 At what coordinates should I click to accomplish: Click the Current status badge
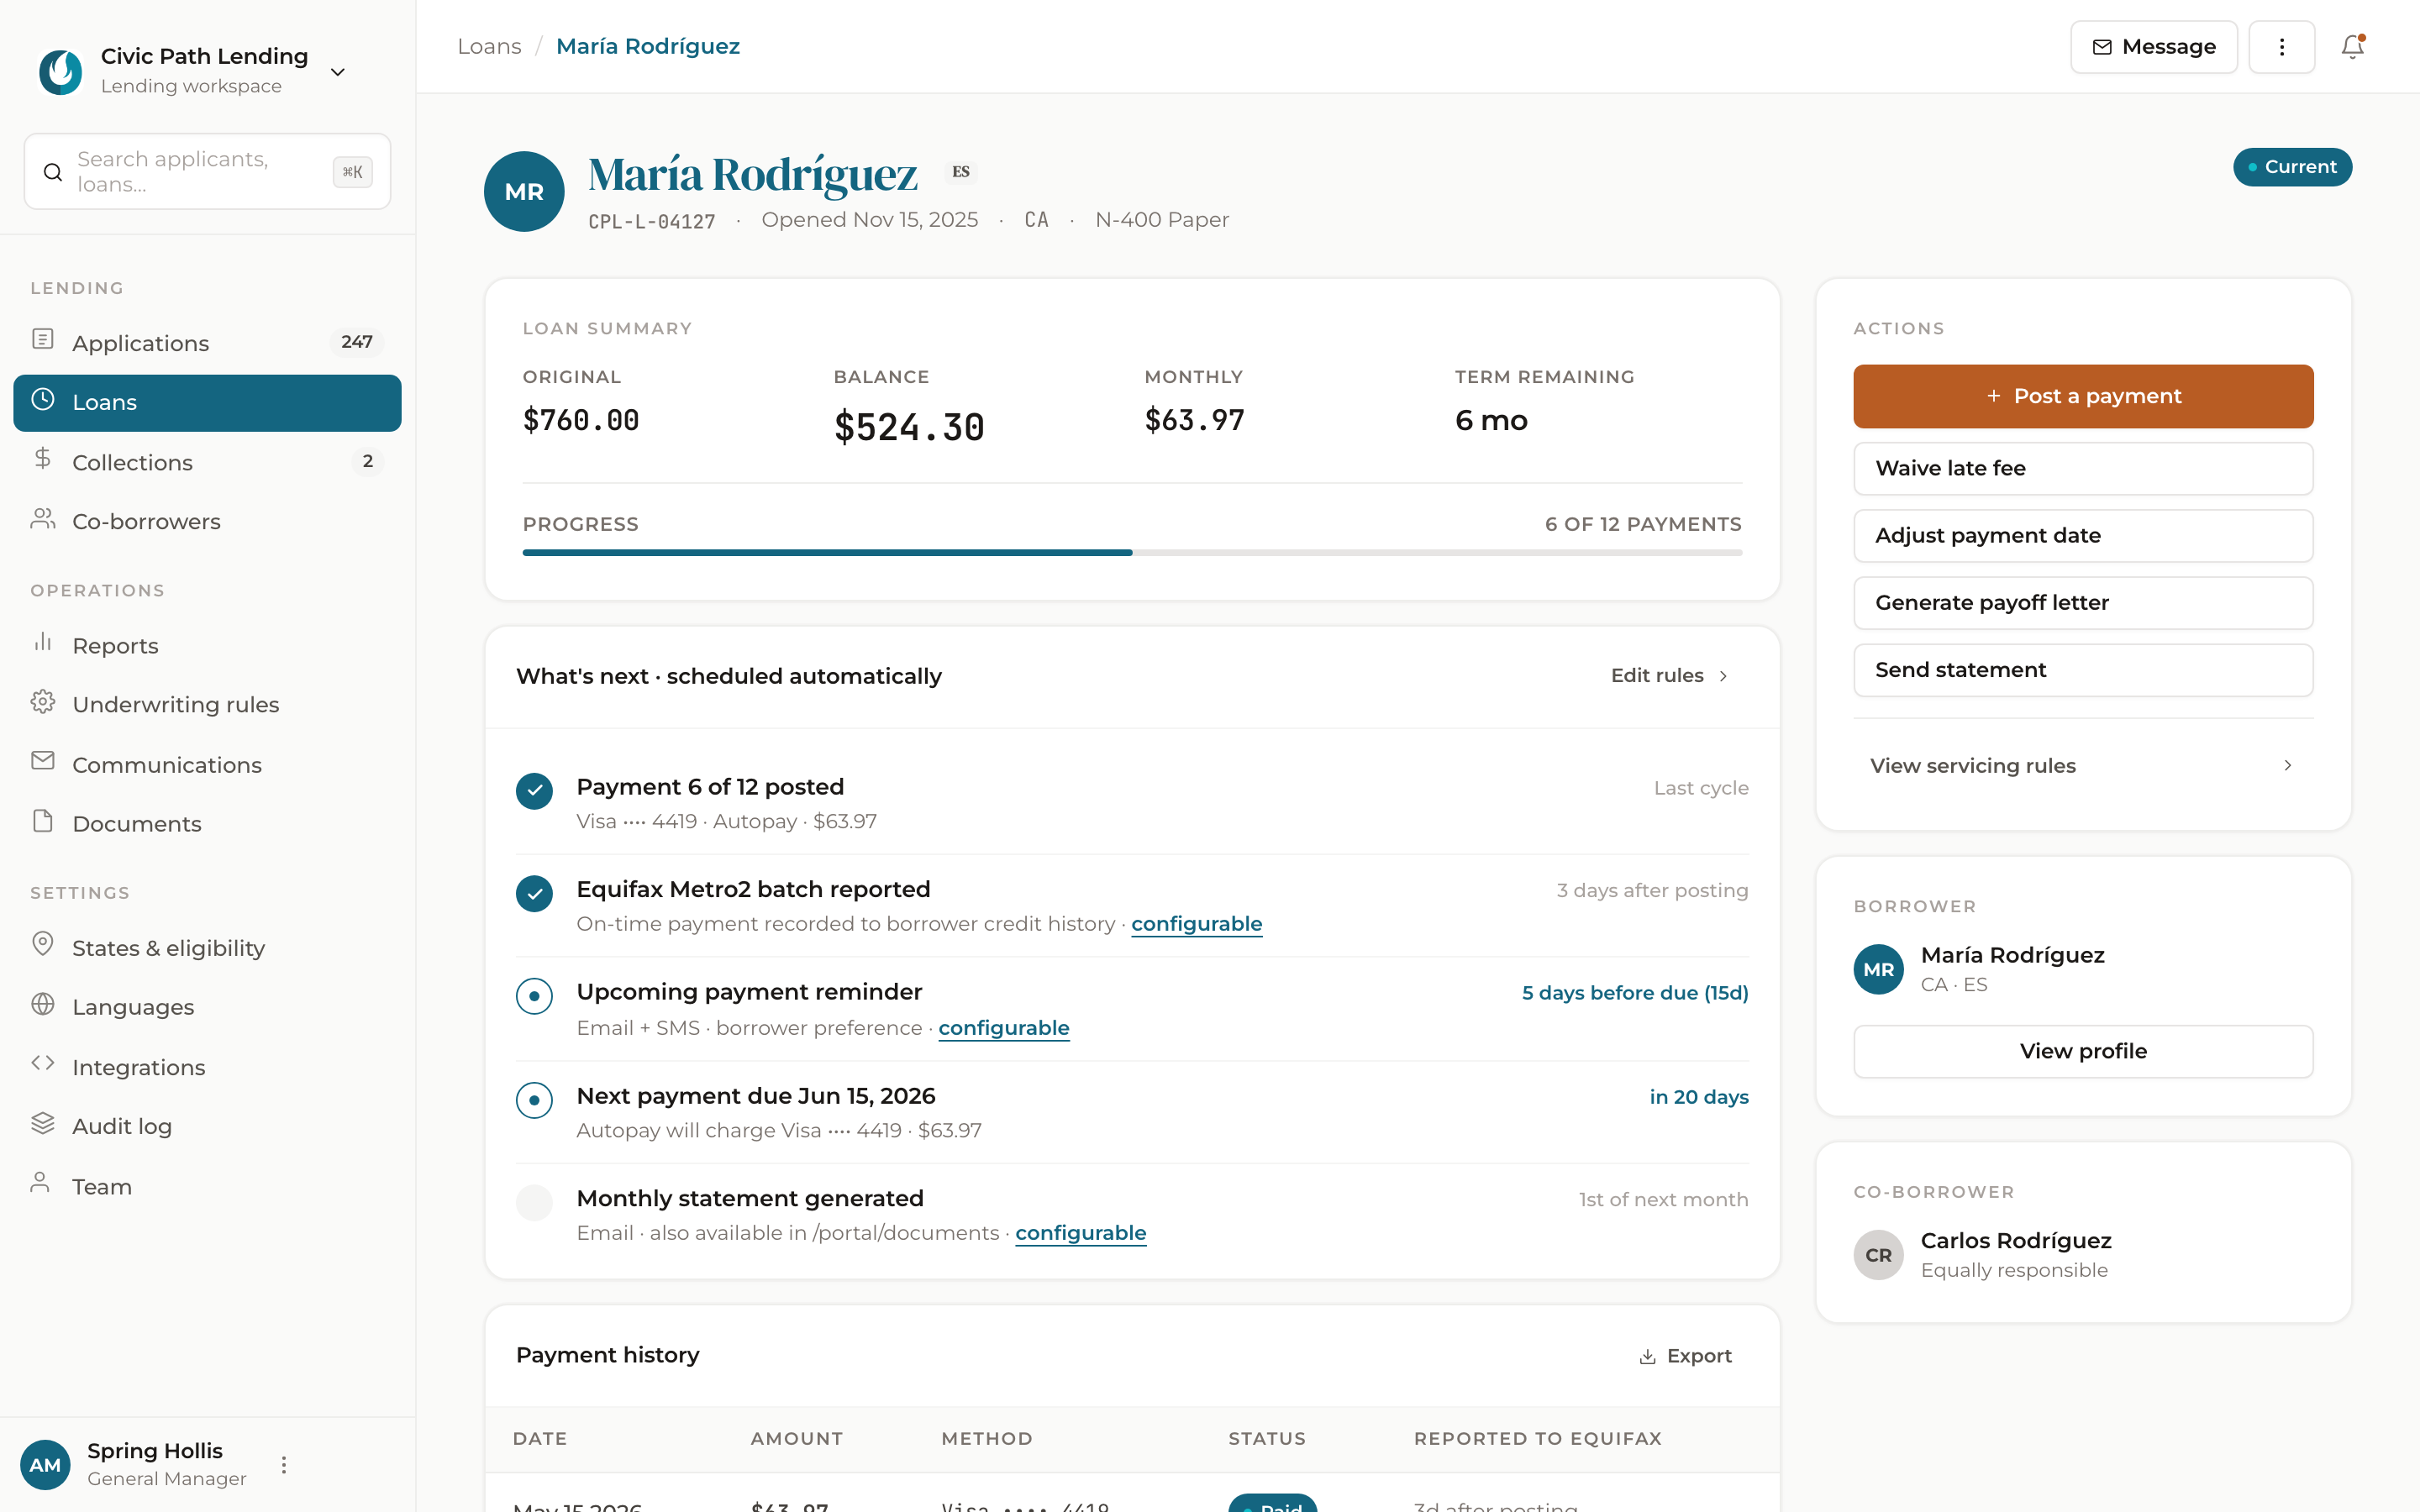point(2292,167)
